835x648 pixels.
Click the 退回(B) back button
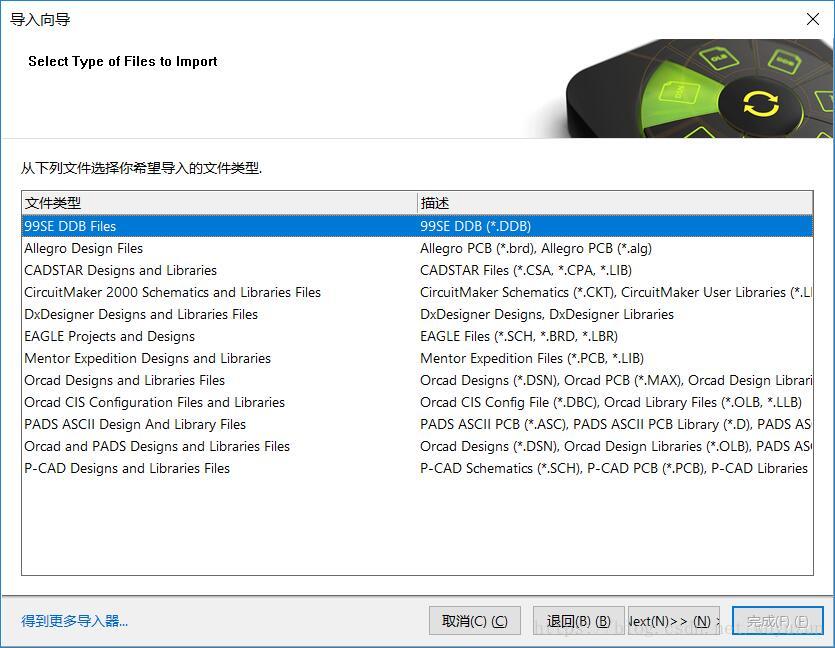[x=578, y=620]
